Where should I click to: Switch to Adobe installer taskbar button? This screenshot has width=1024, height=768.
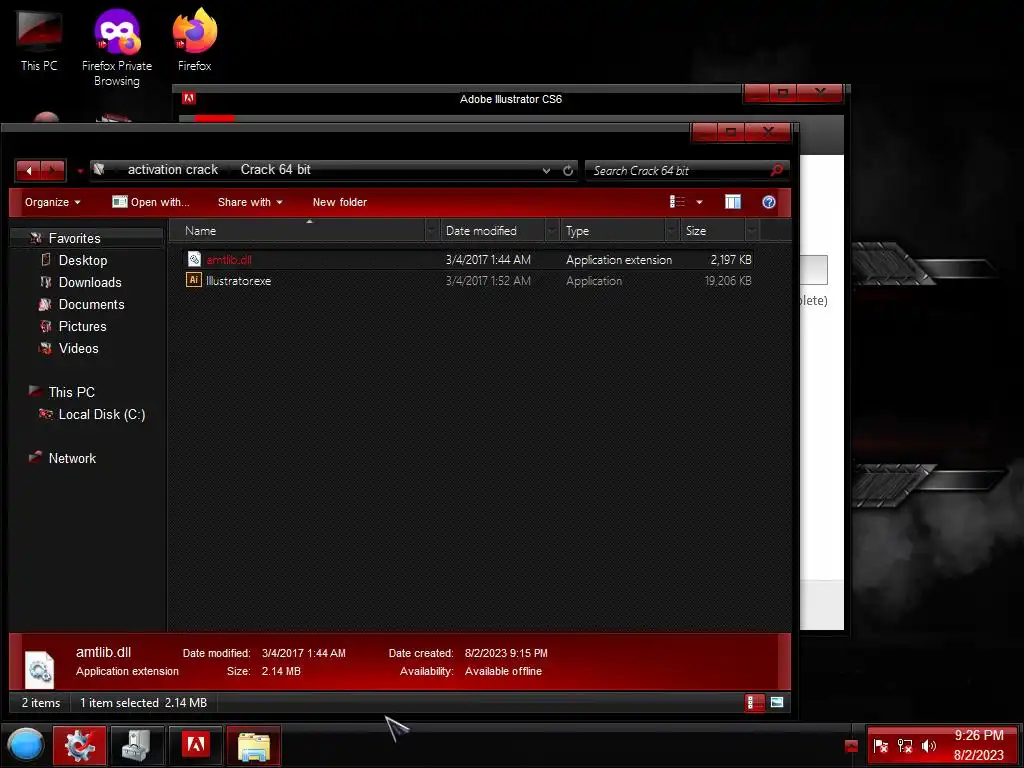196,745
